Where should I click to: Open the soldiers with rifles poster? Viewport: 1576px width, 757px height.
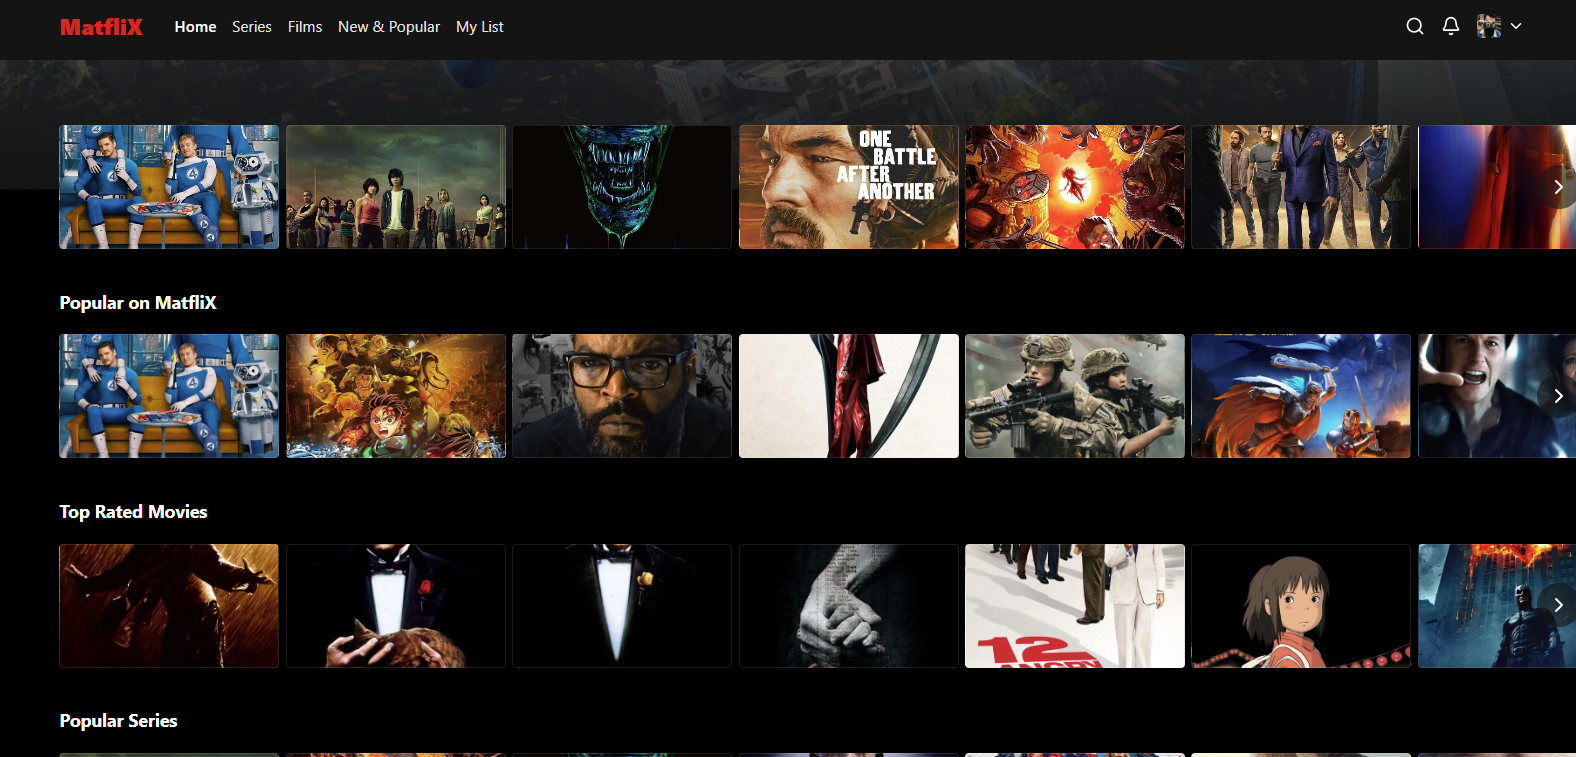[x=1075, y=396]
